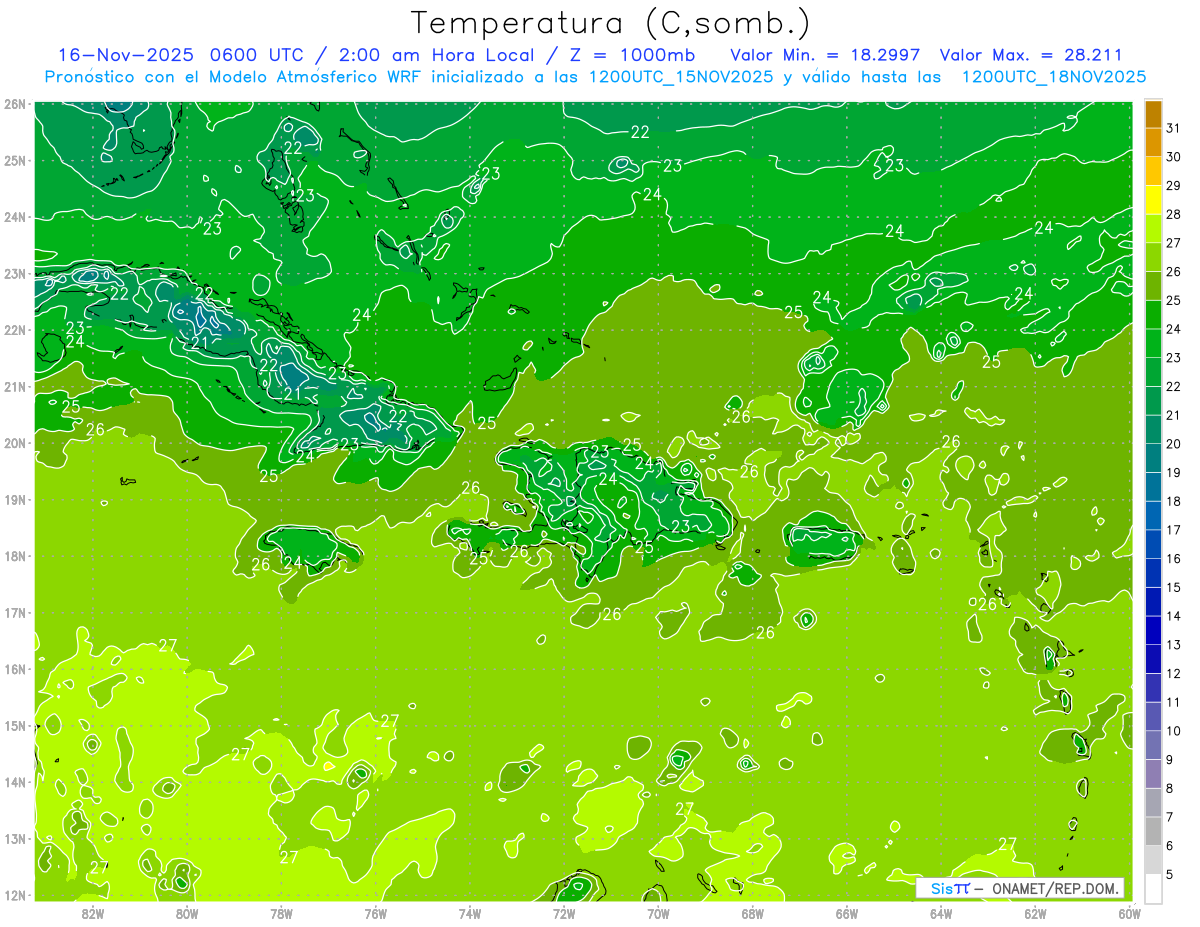Click the '19N' latitude axis label
Image resolution: width=1200 pixels, height=927 pixels.
[15, 500]
